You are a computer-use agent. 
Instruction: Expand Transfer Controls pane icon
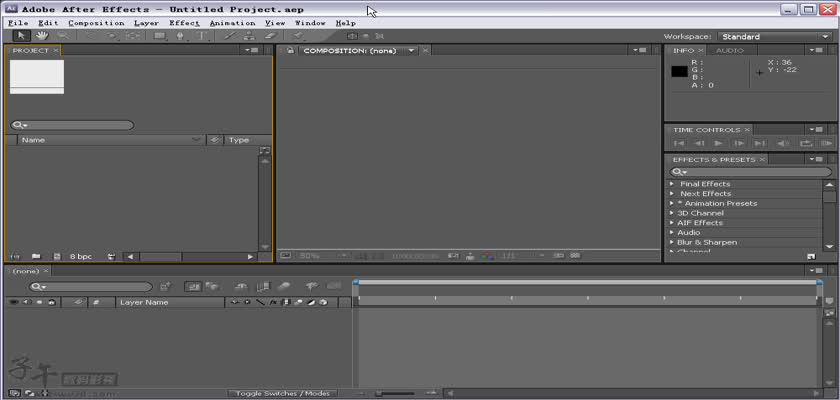click(29, 393)
